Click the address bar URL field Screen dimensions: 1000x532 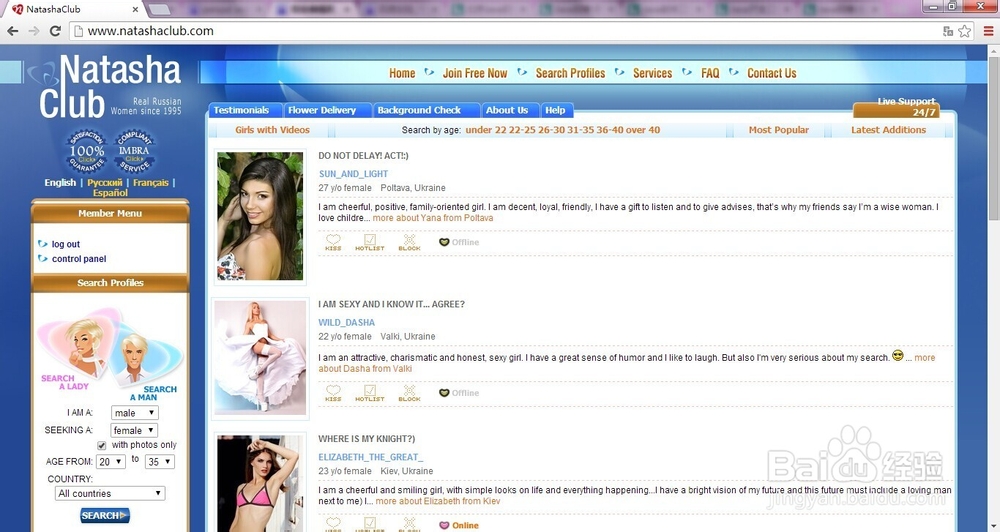(504, 31)
